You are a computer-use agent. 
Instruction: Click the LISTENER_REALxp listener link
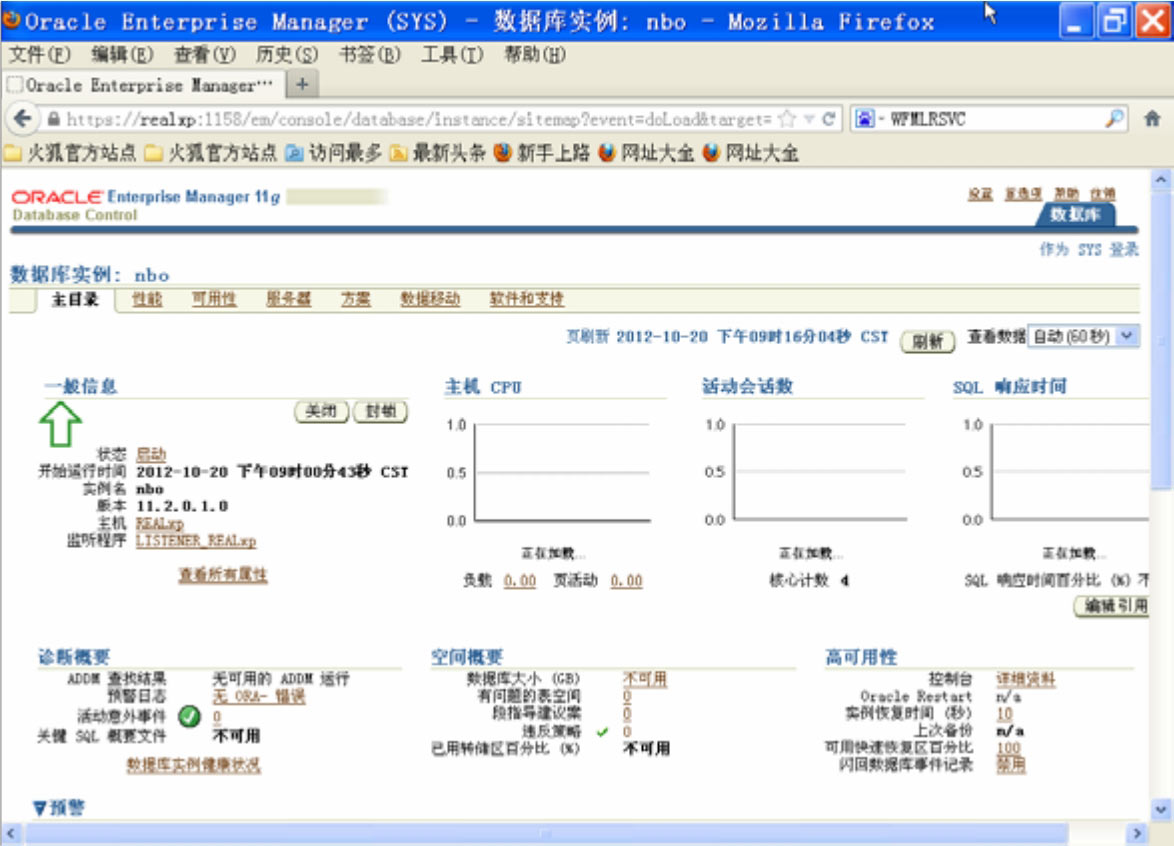(x=195, y=541)
